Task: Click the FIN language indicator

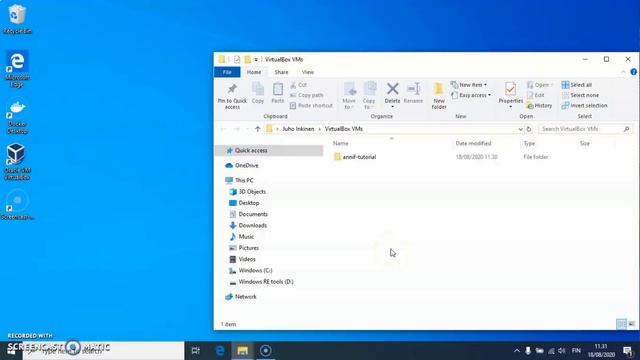Action: [x=576, y=351]
